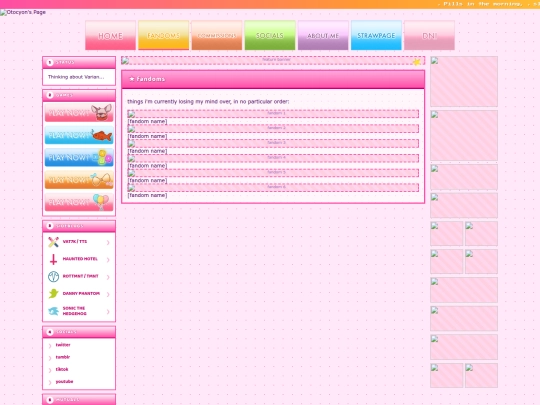This screenshot has height=405, width=540.
Task: Click the status text 'Thinking about Varian...'
Action: [x=76, y=77]
